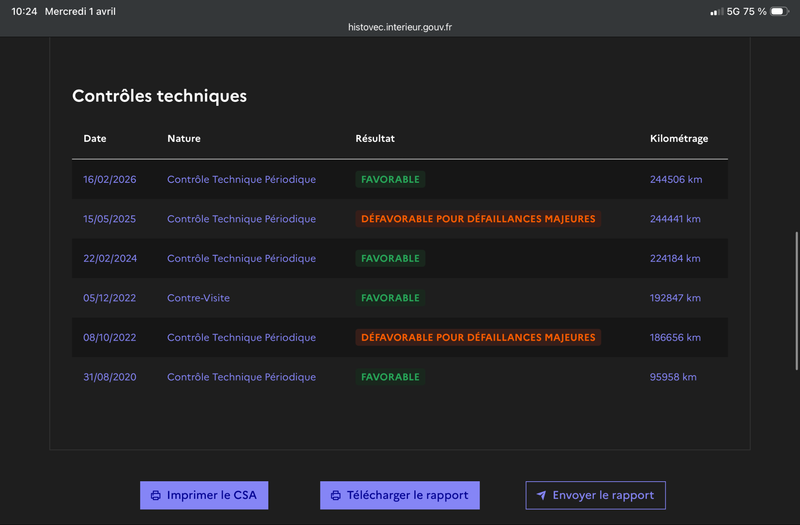Click the 08/10/2022 date entry

click(x=110, y=337)
